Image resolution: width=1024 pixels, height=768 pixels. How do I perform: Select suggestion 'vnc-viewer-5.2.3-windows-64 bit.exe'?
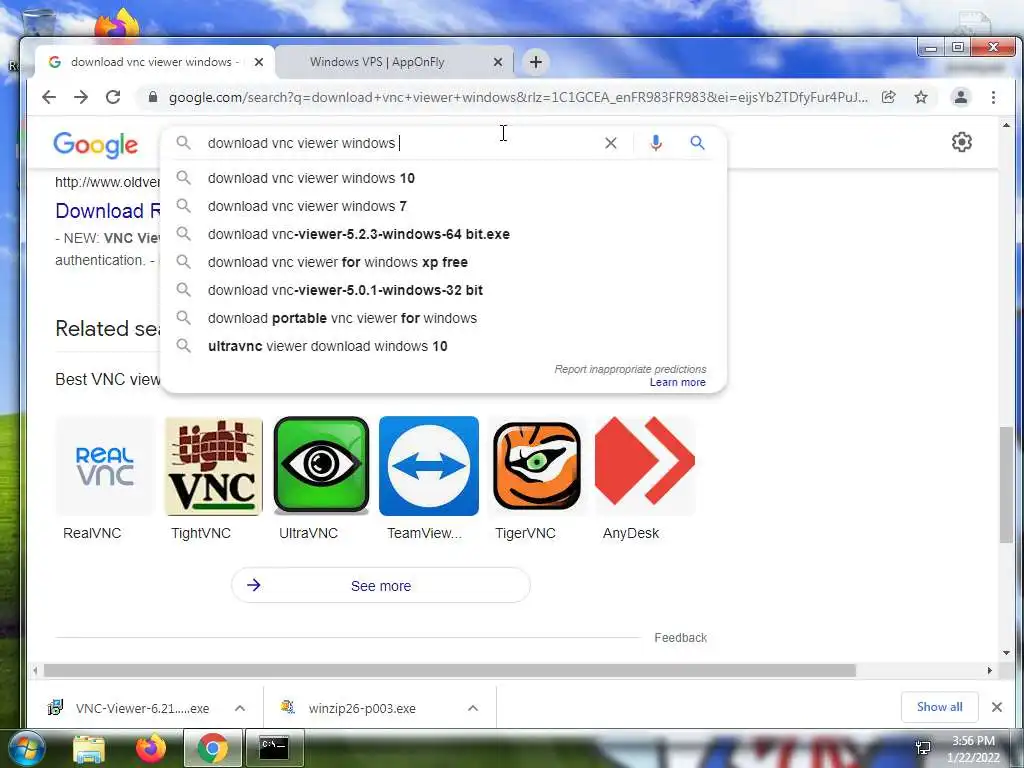tap(443, 234)
